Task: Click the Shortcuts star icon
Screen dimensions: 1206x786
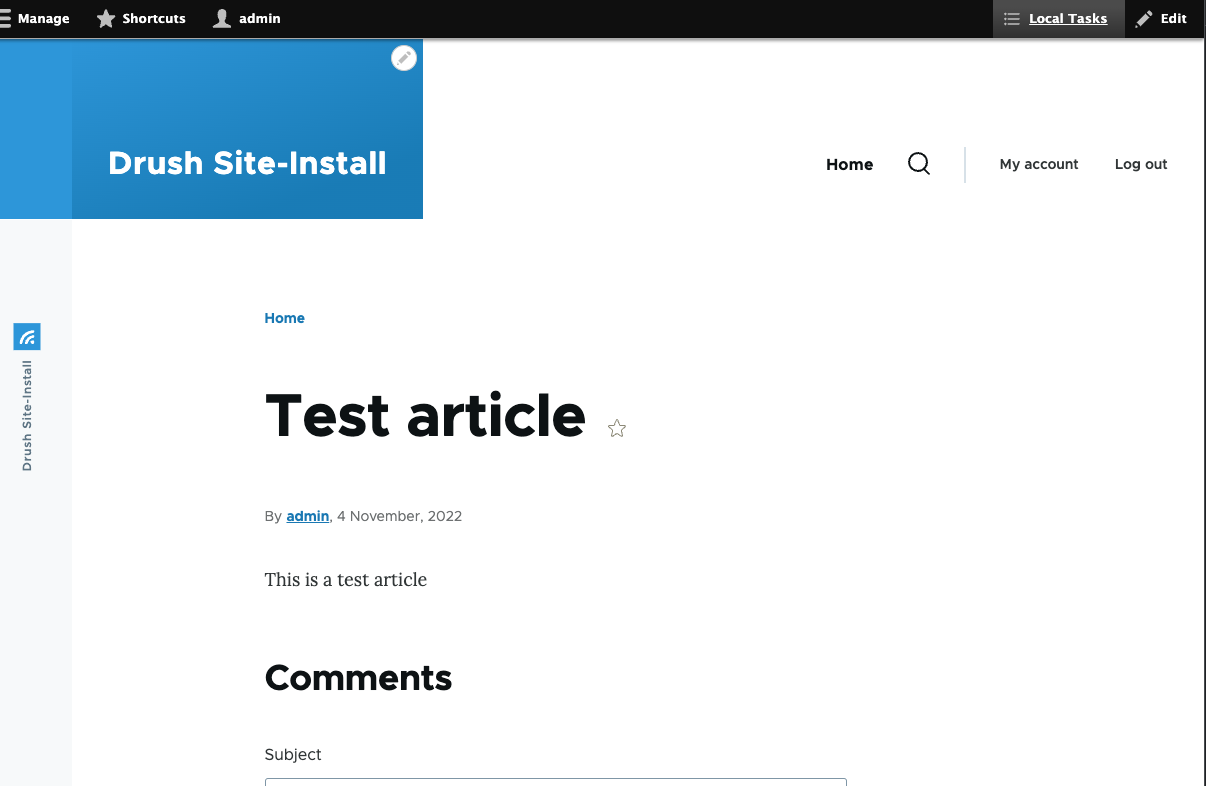Action: click(105, 18)
